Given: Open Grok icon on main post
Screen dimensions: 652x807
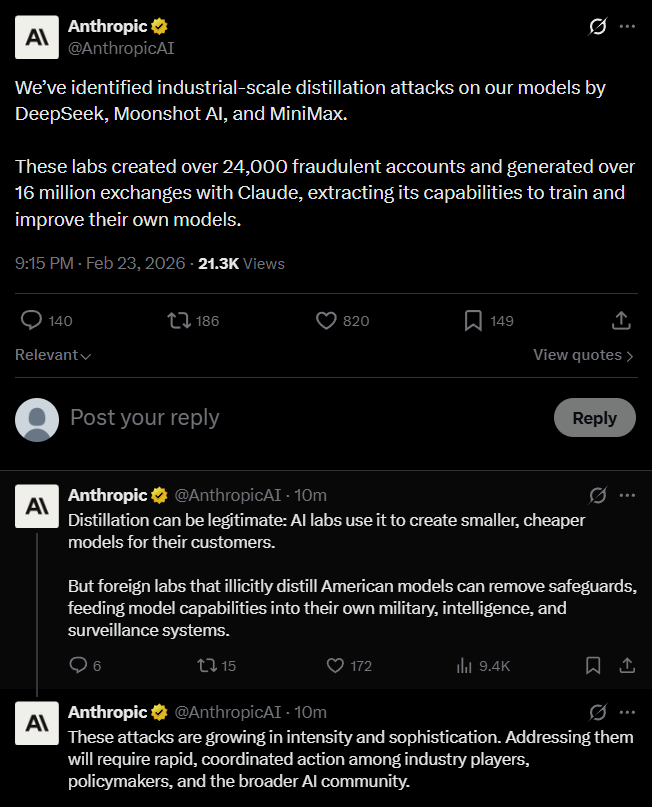Looking at the screenshot, I should (x=598, y=26).
